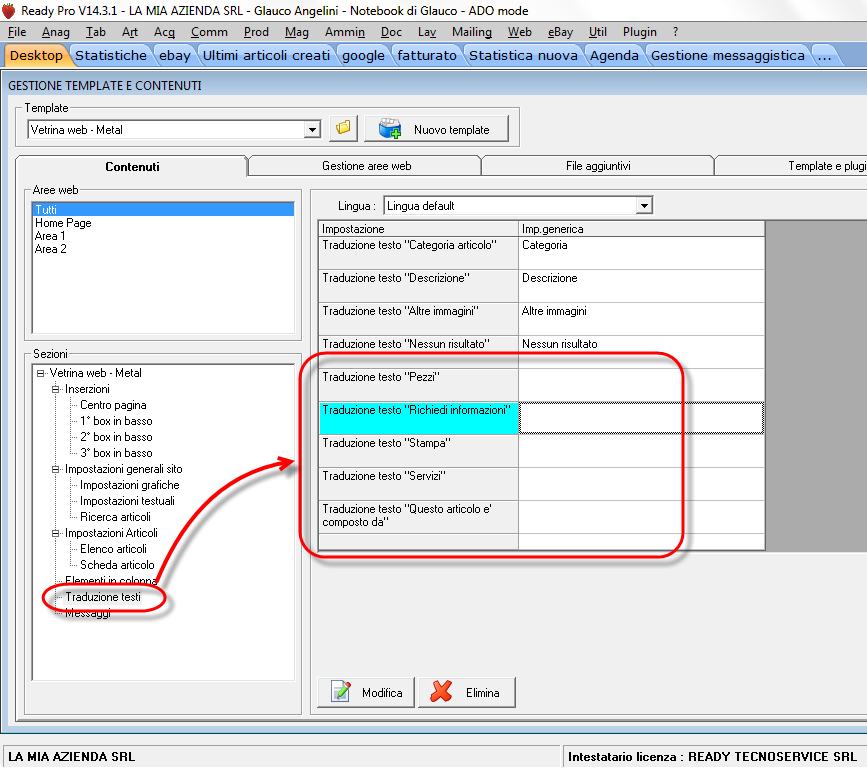The image size is (867, 768).
Task: Click the strawberry Ready Pro app icon
Action: pyautogui.click(x=8, y=11)
